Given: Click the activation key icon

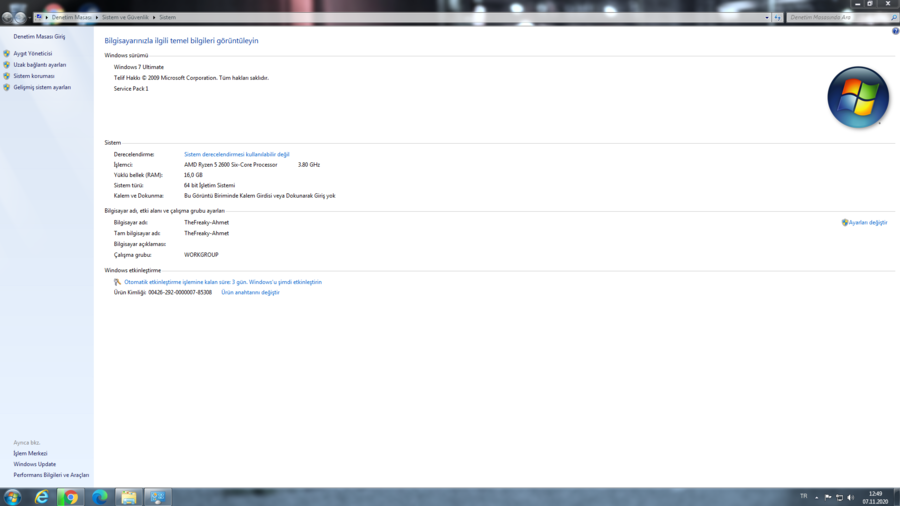Looking at the screenshot, I should (x=117, y=282).
